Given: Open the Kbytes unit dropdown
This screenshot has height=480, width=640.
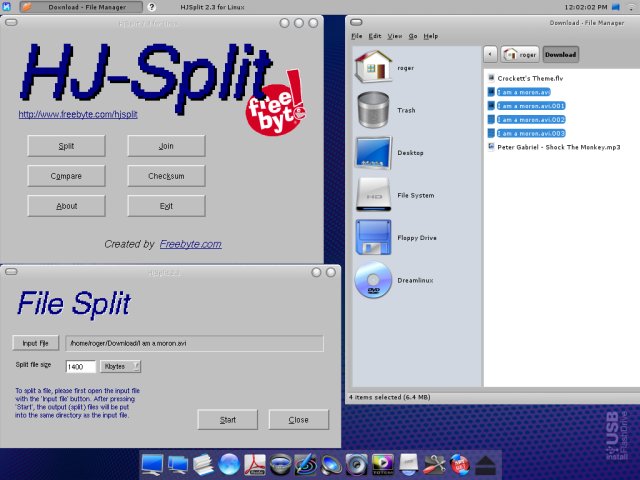Looking at the screenshot, I should coord(120,367).
